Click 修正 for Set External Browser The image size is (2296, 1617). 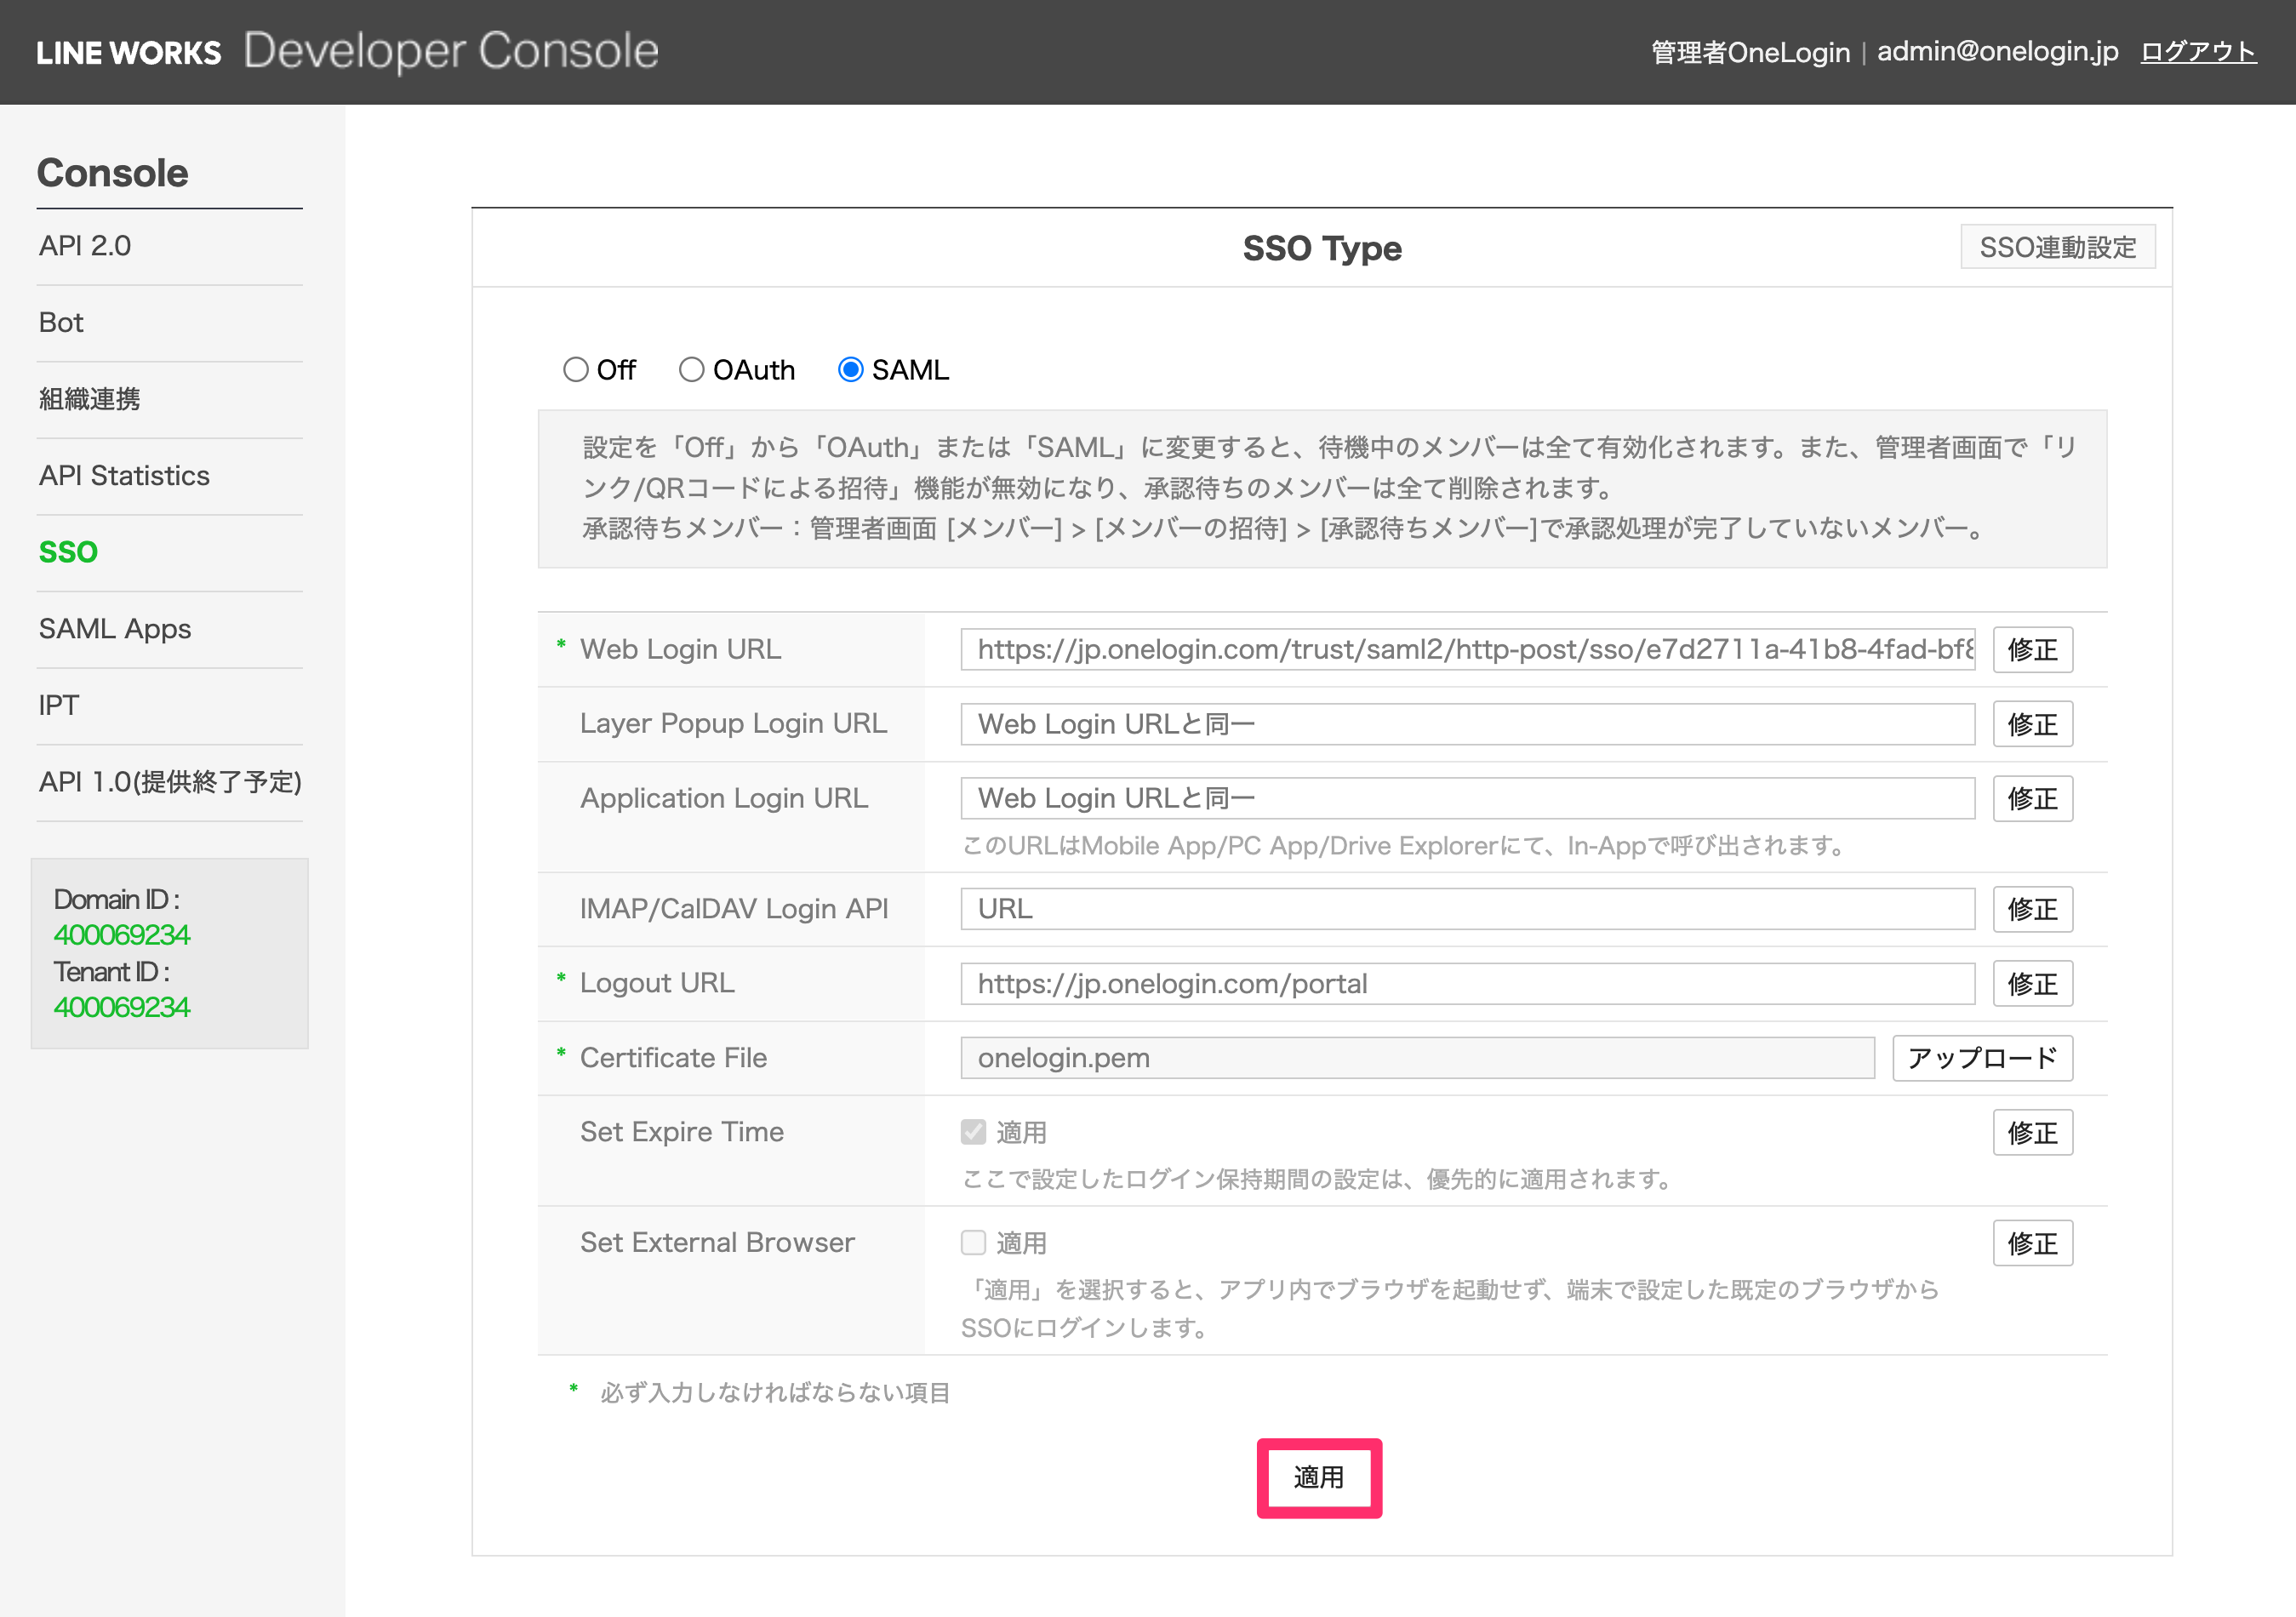pyautogui.click(x=2033, y=1243)
